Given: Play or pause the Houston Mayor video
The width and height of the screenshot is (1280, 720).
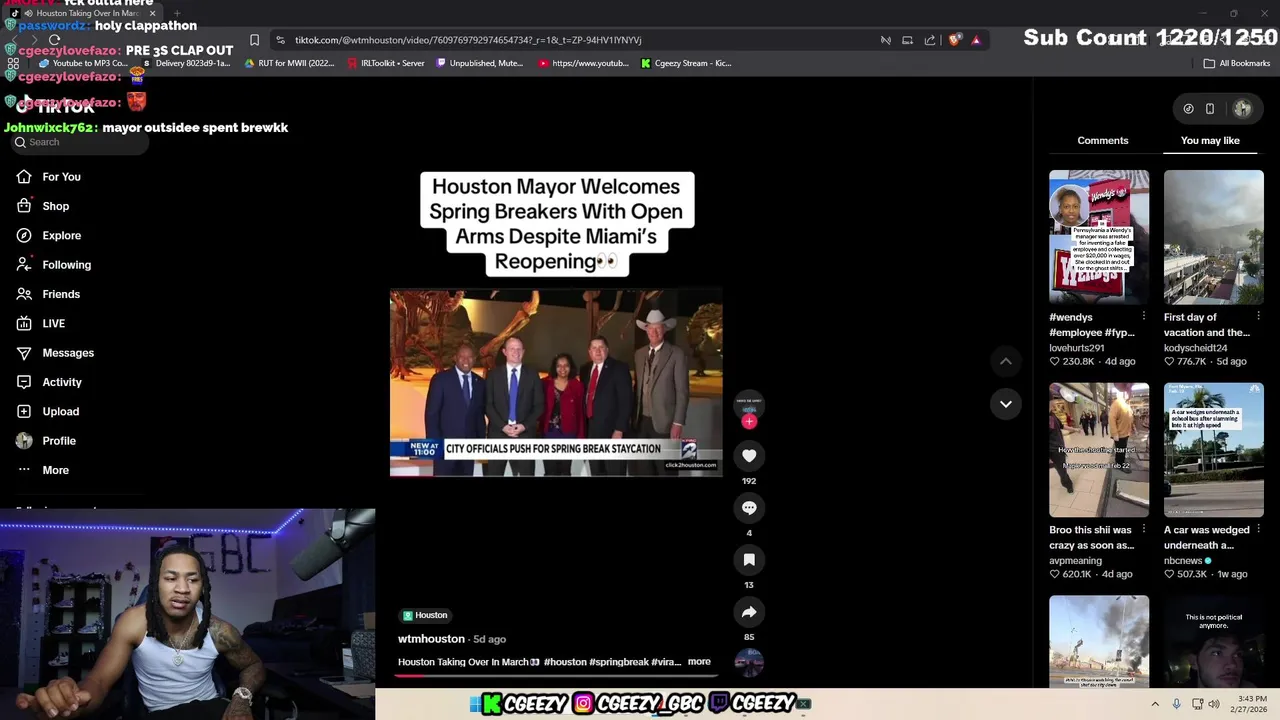Looking at the screenshot, I should click(x=556, y=383).
